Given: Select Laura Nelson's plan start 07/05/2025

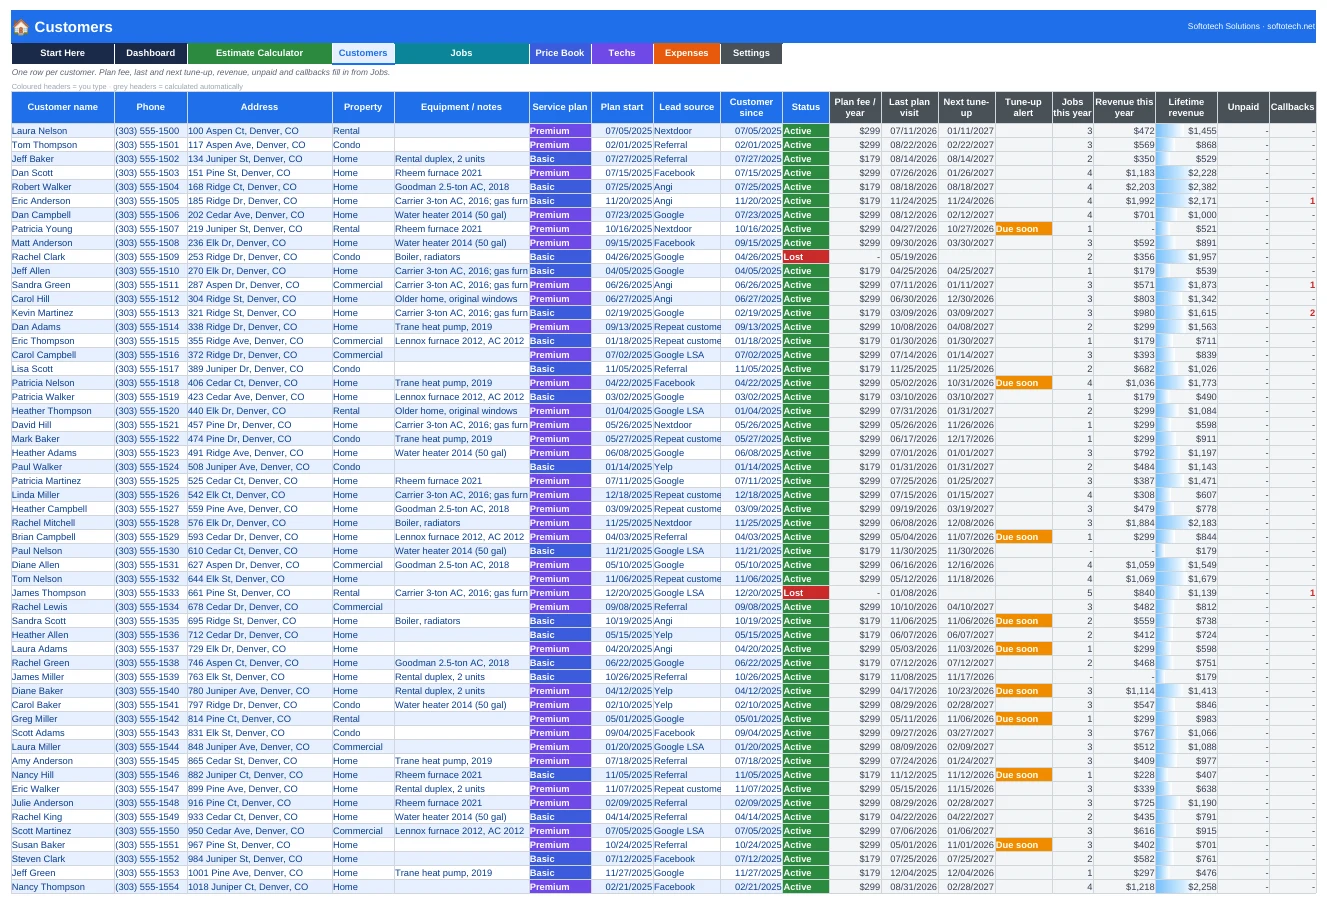Looking at the screenshot, I should 622,131.
